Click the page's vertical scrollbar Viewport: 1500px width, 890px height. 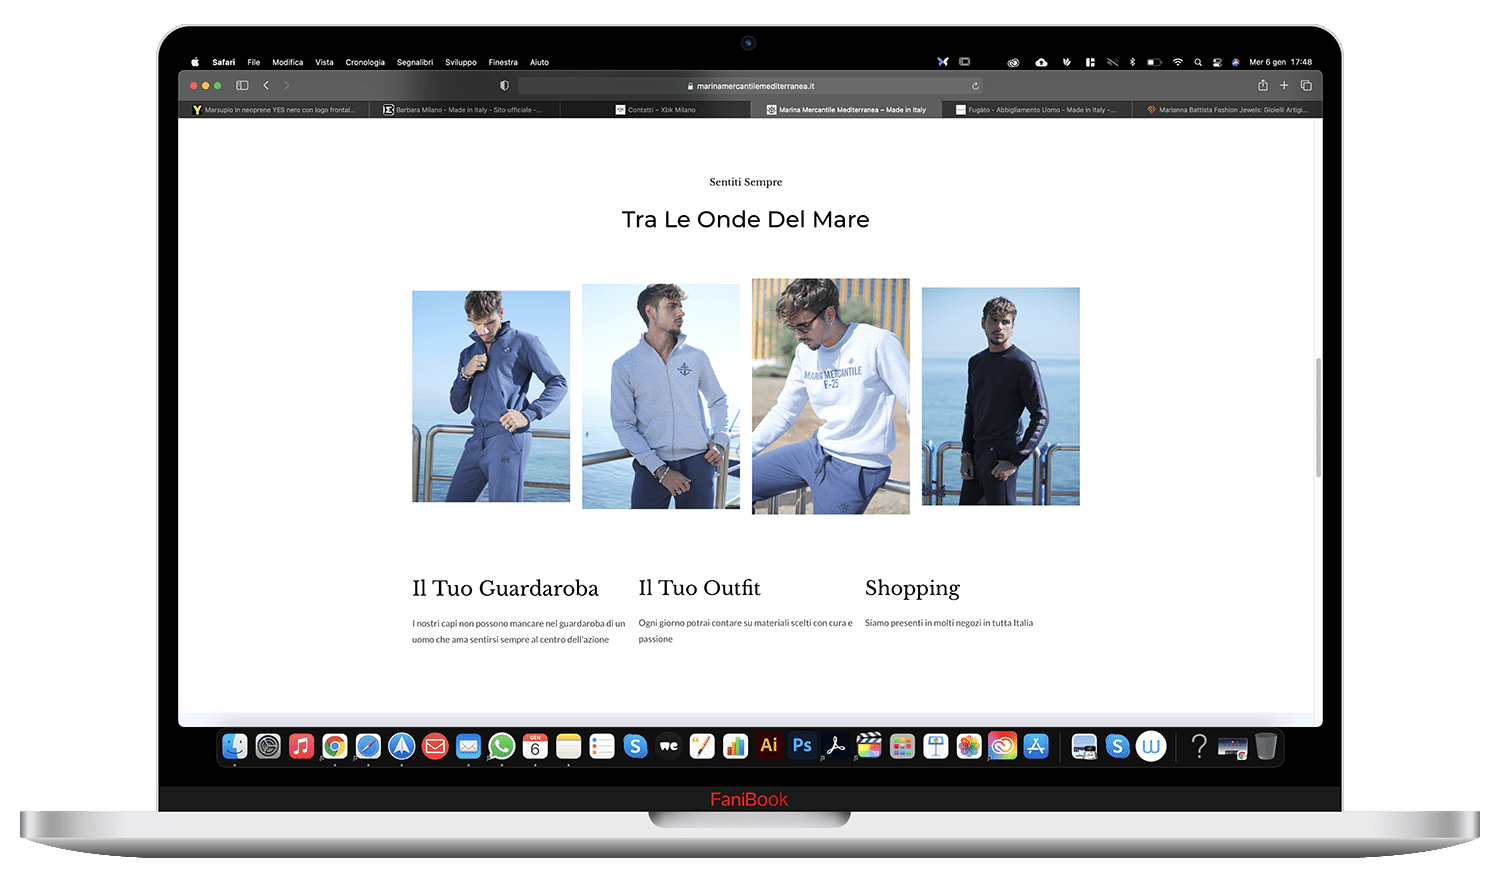click(1319, 417)
